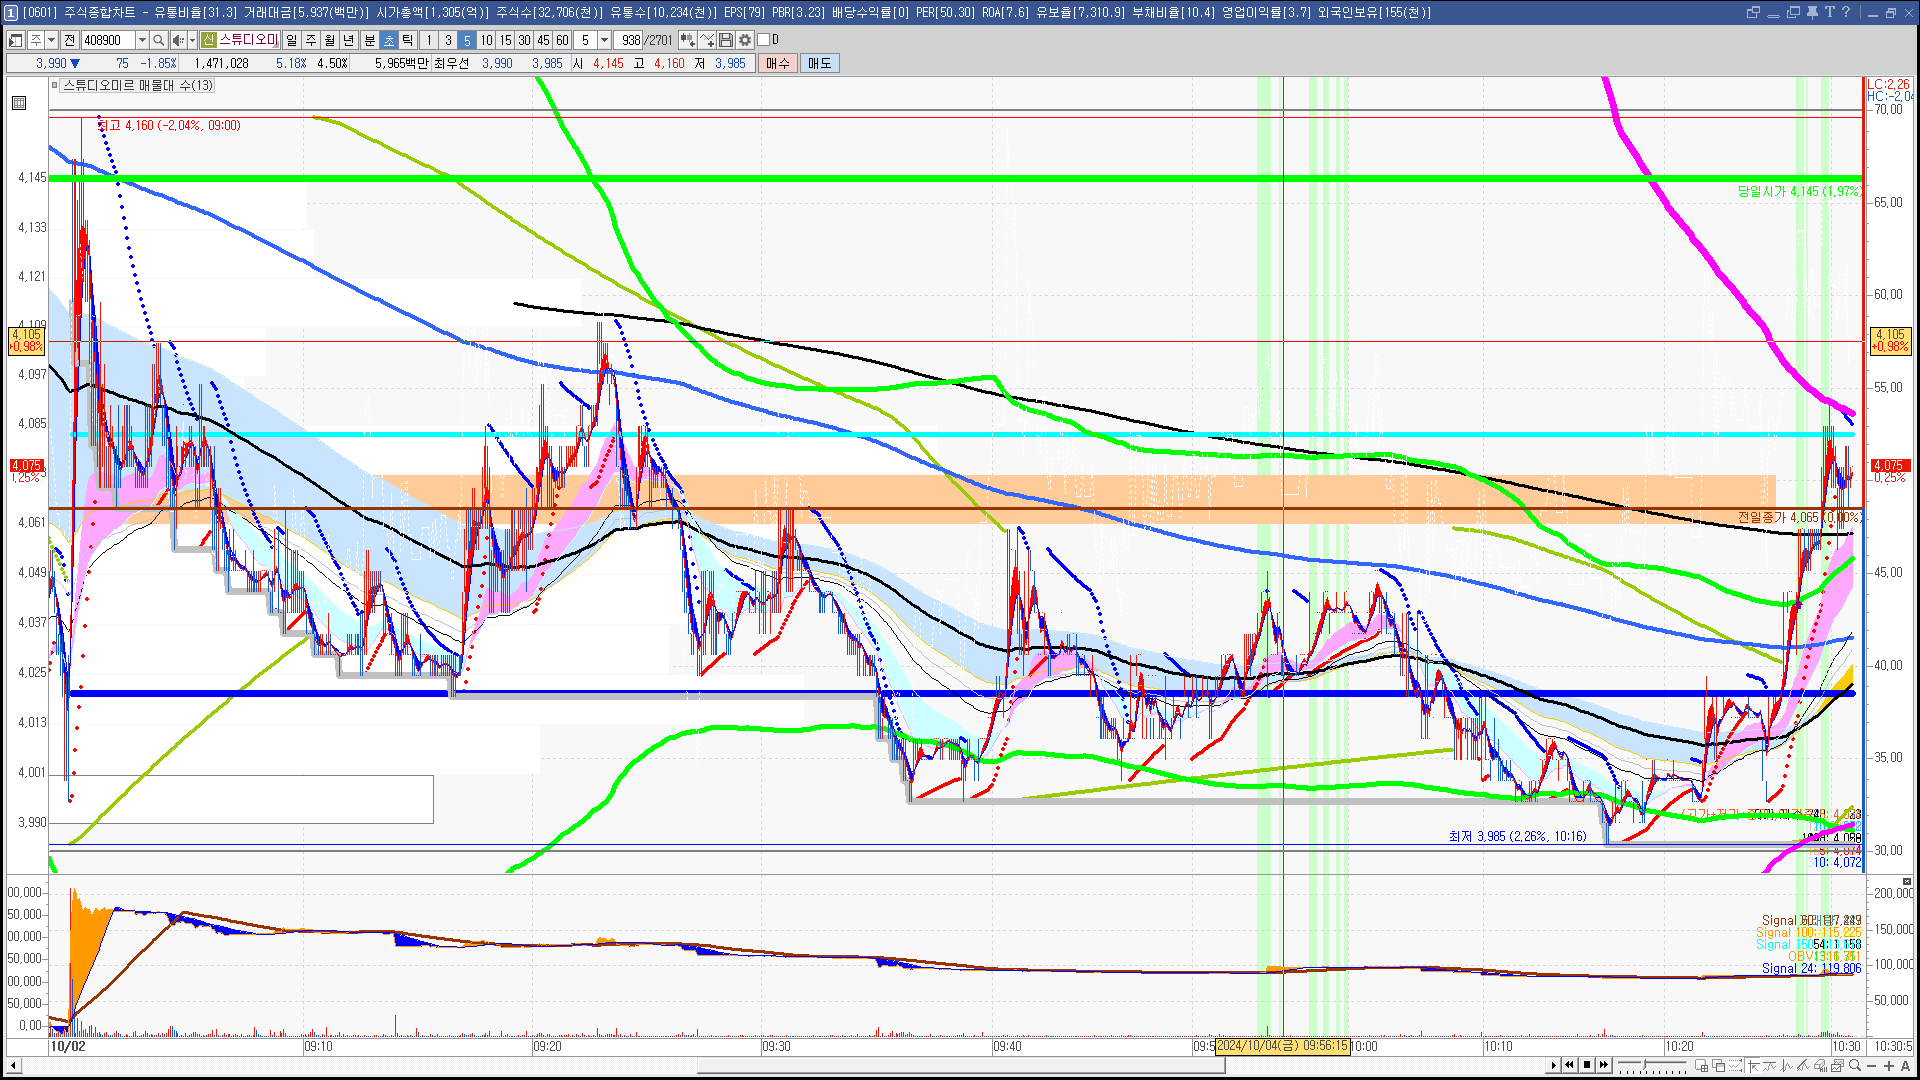The height and width of the screenshot is (1080, 1920).
Task: Select the 초 (seconds) chart period
Action: point(389,40)
